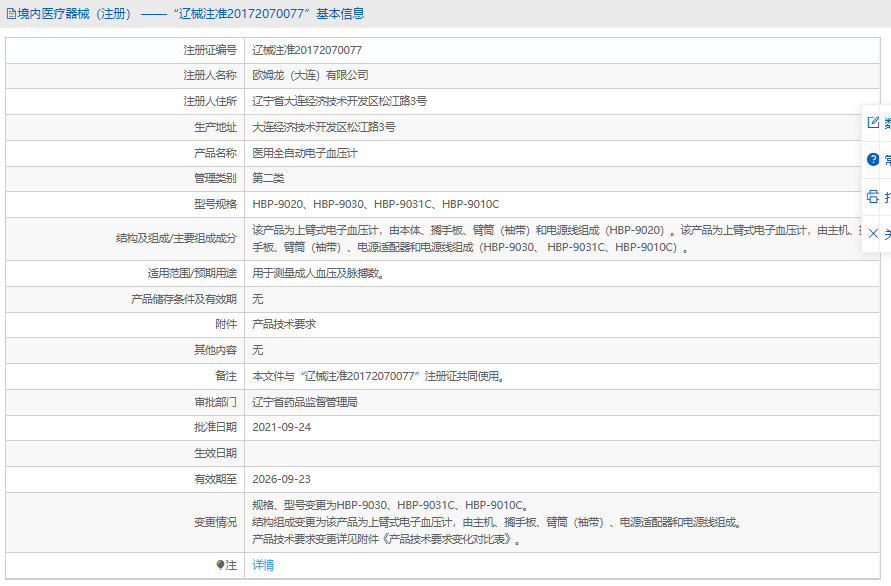Click the 产品名称 label cell

[x=125, y=153]
